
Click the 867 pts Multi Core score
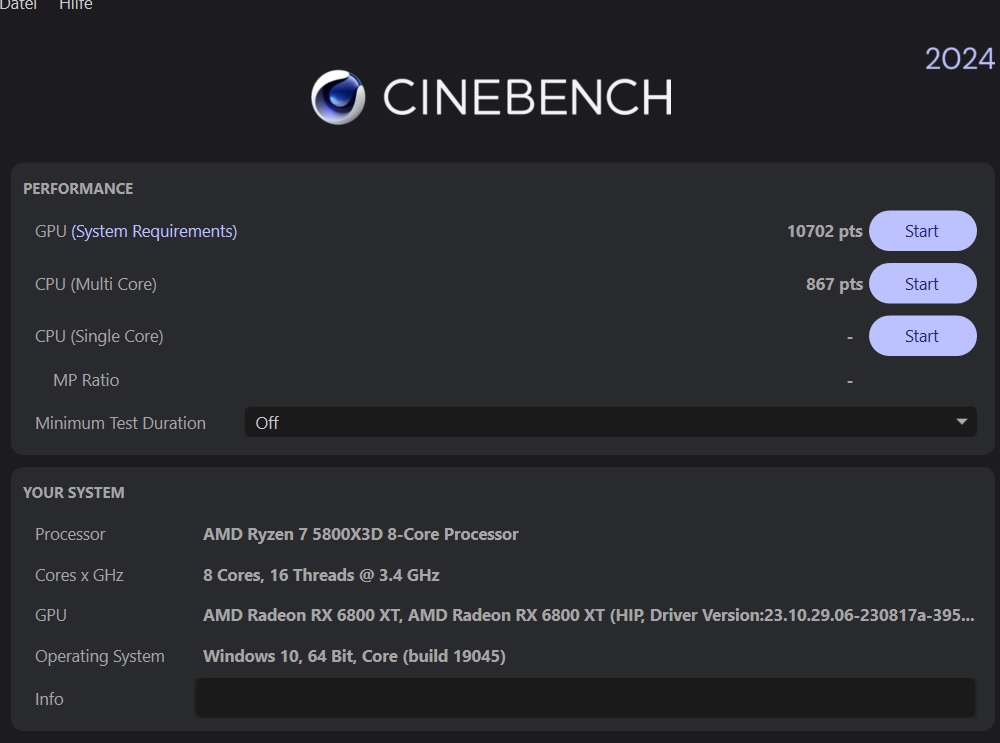click(834, 284)
